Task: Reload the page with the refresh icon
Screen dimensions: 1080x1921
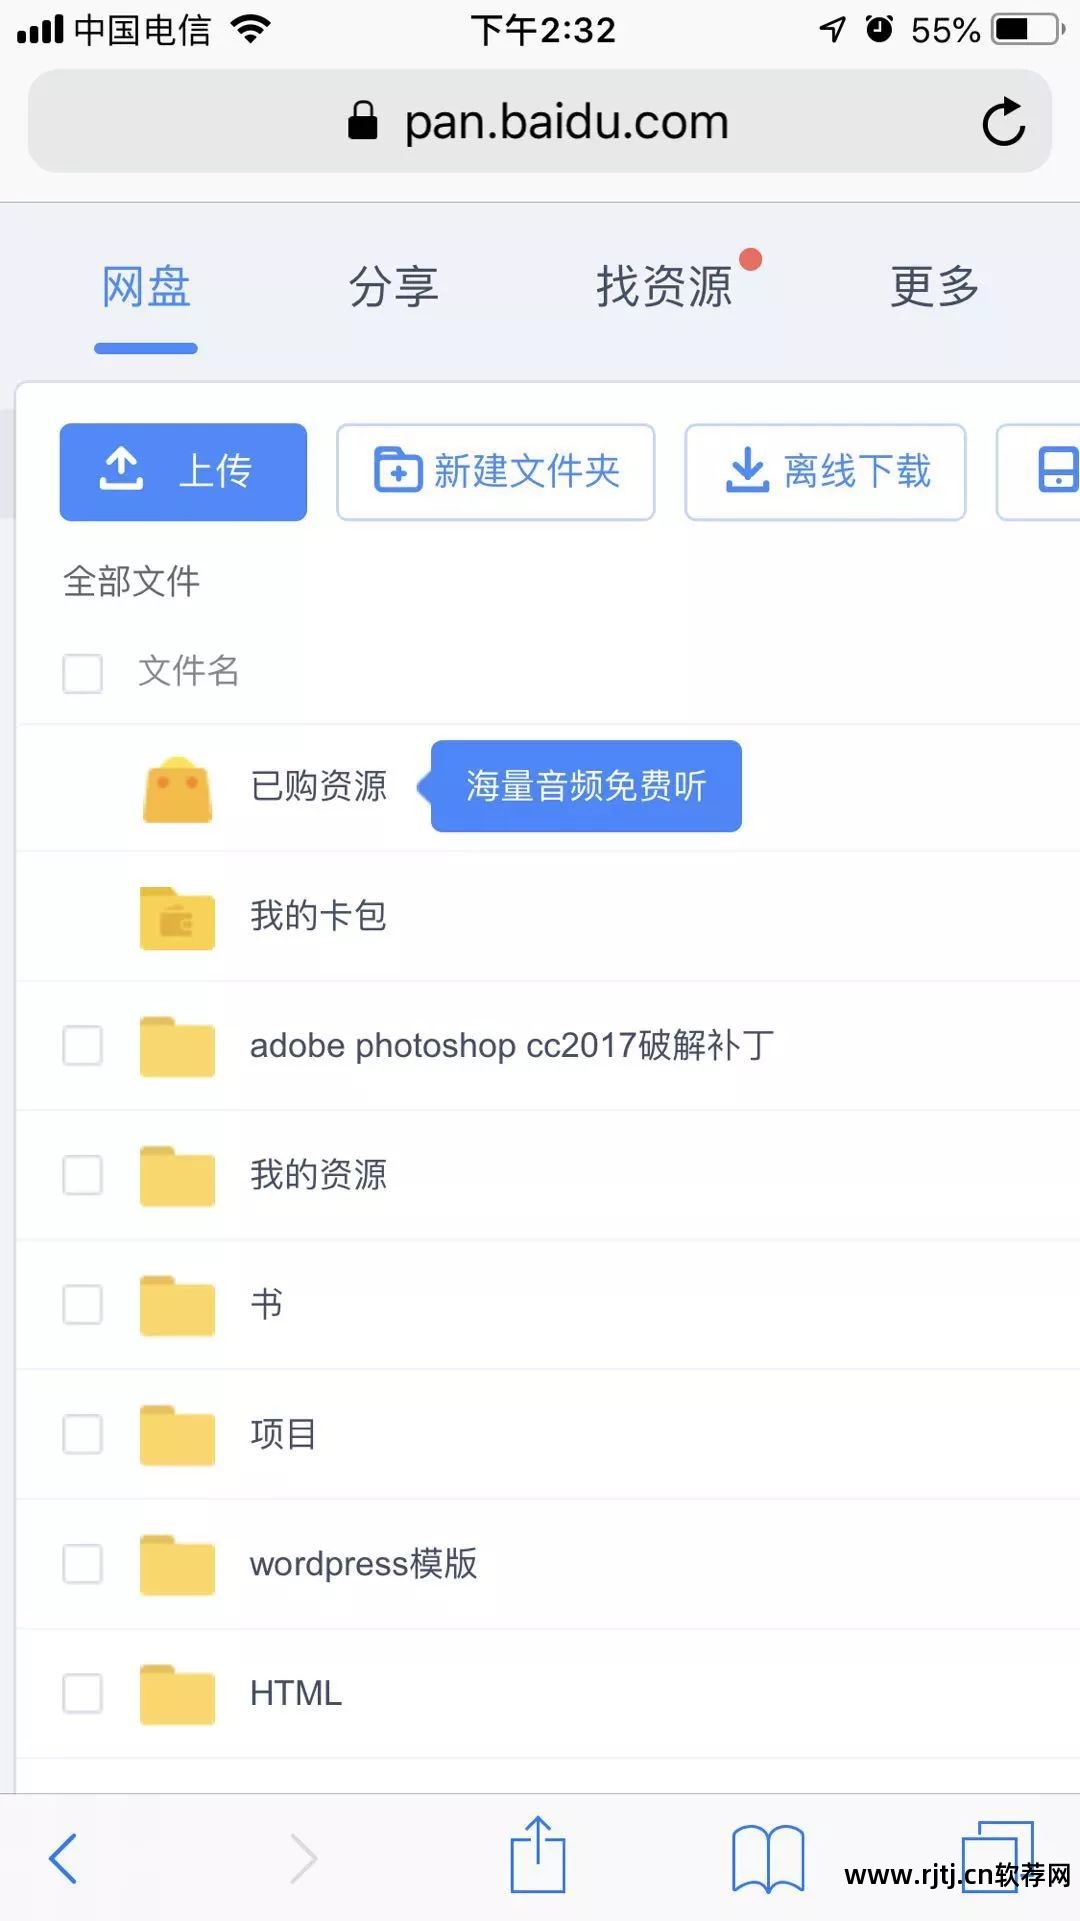Action: (x=1003, y=122)
